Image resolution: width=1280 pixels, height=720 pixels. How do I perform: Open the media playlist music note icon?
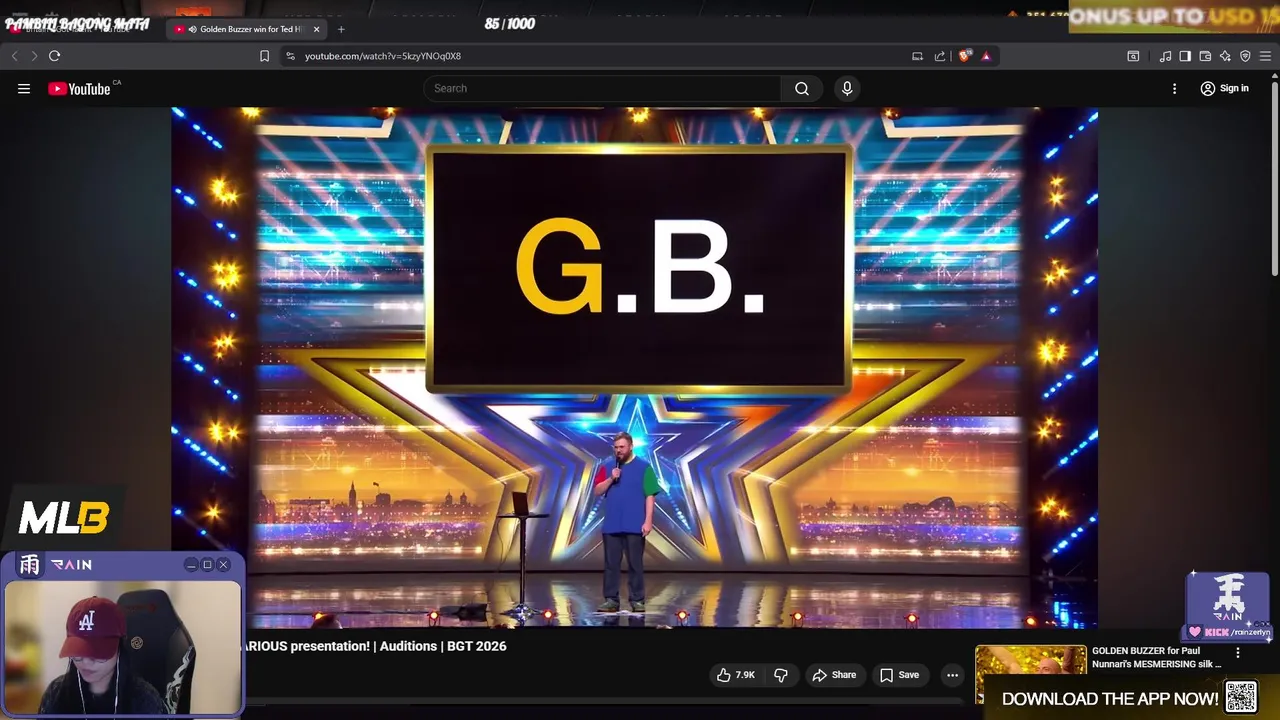(x=1165, y=56)
